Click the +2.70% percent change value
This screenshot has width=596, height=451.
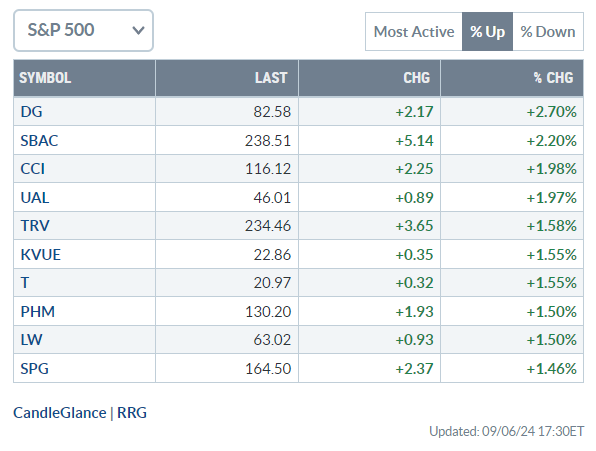click(x=552, y=112)
